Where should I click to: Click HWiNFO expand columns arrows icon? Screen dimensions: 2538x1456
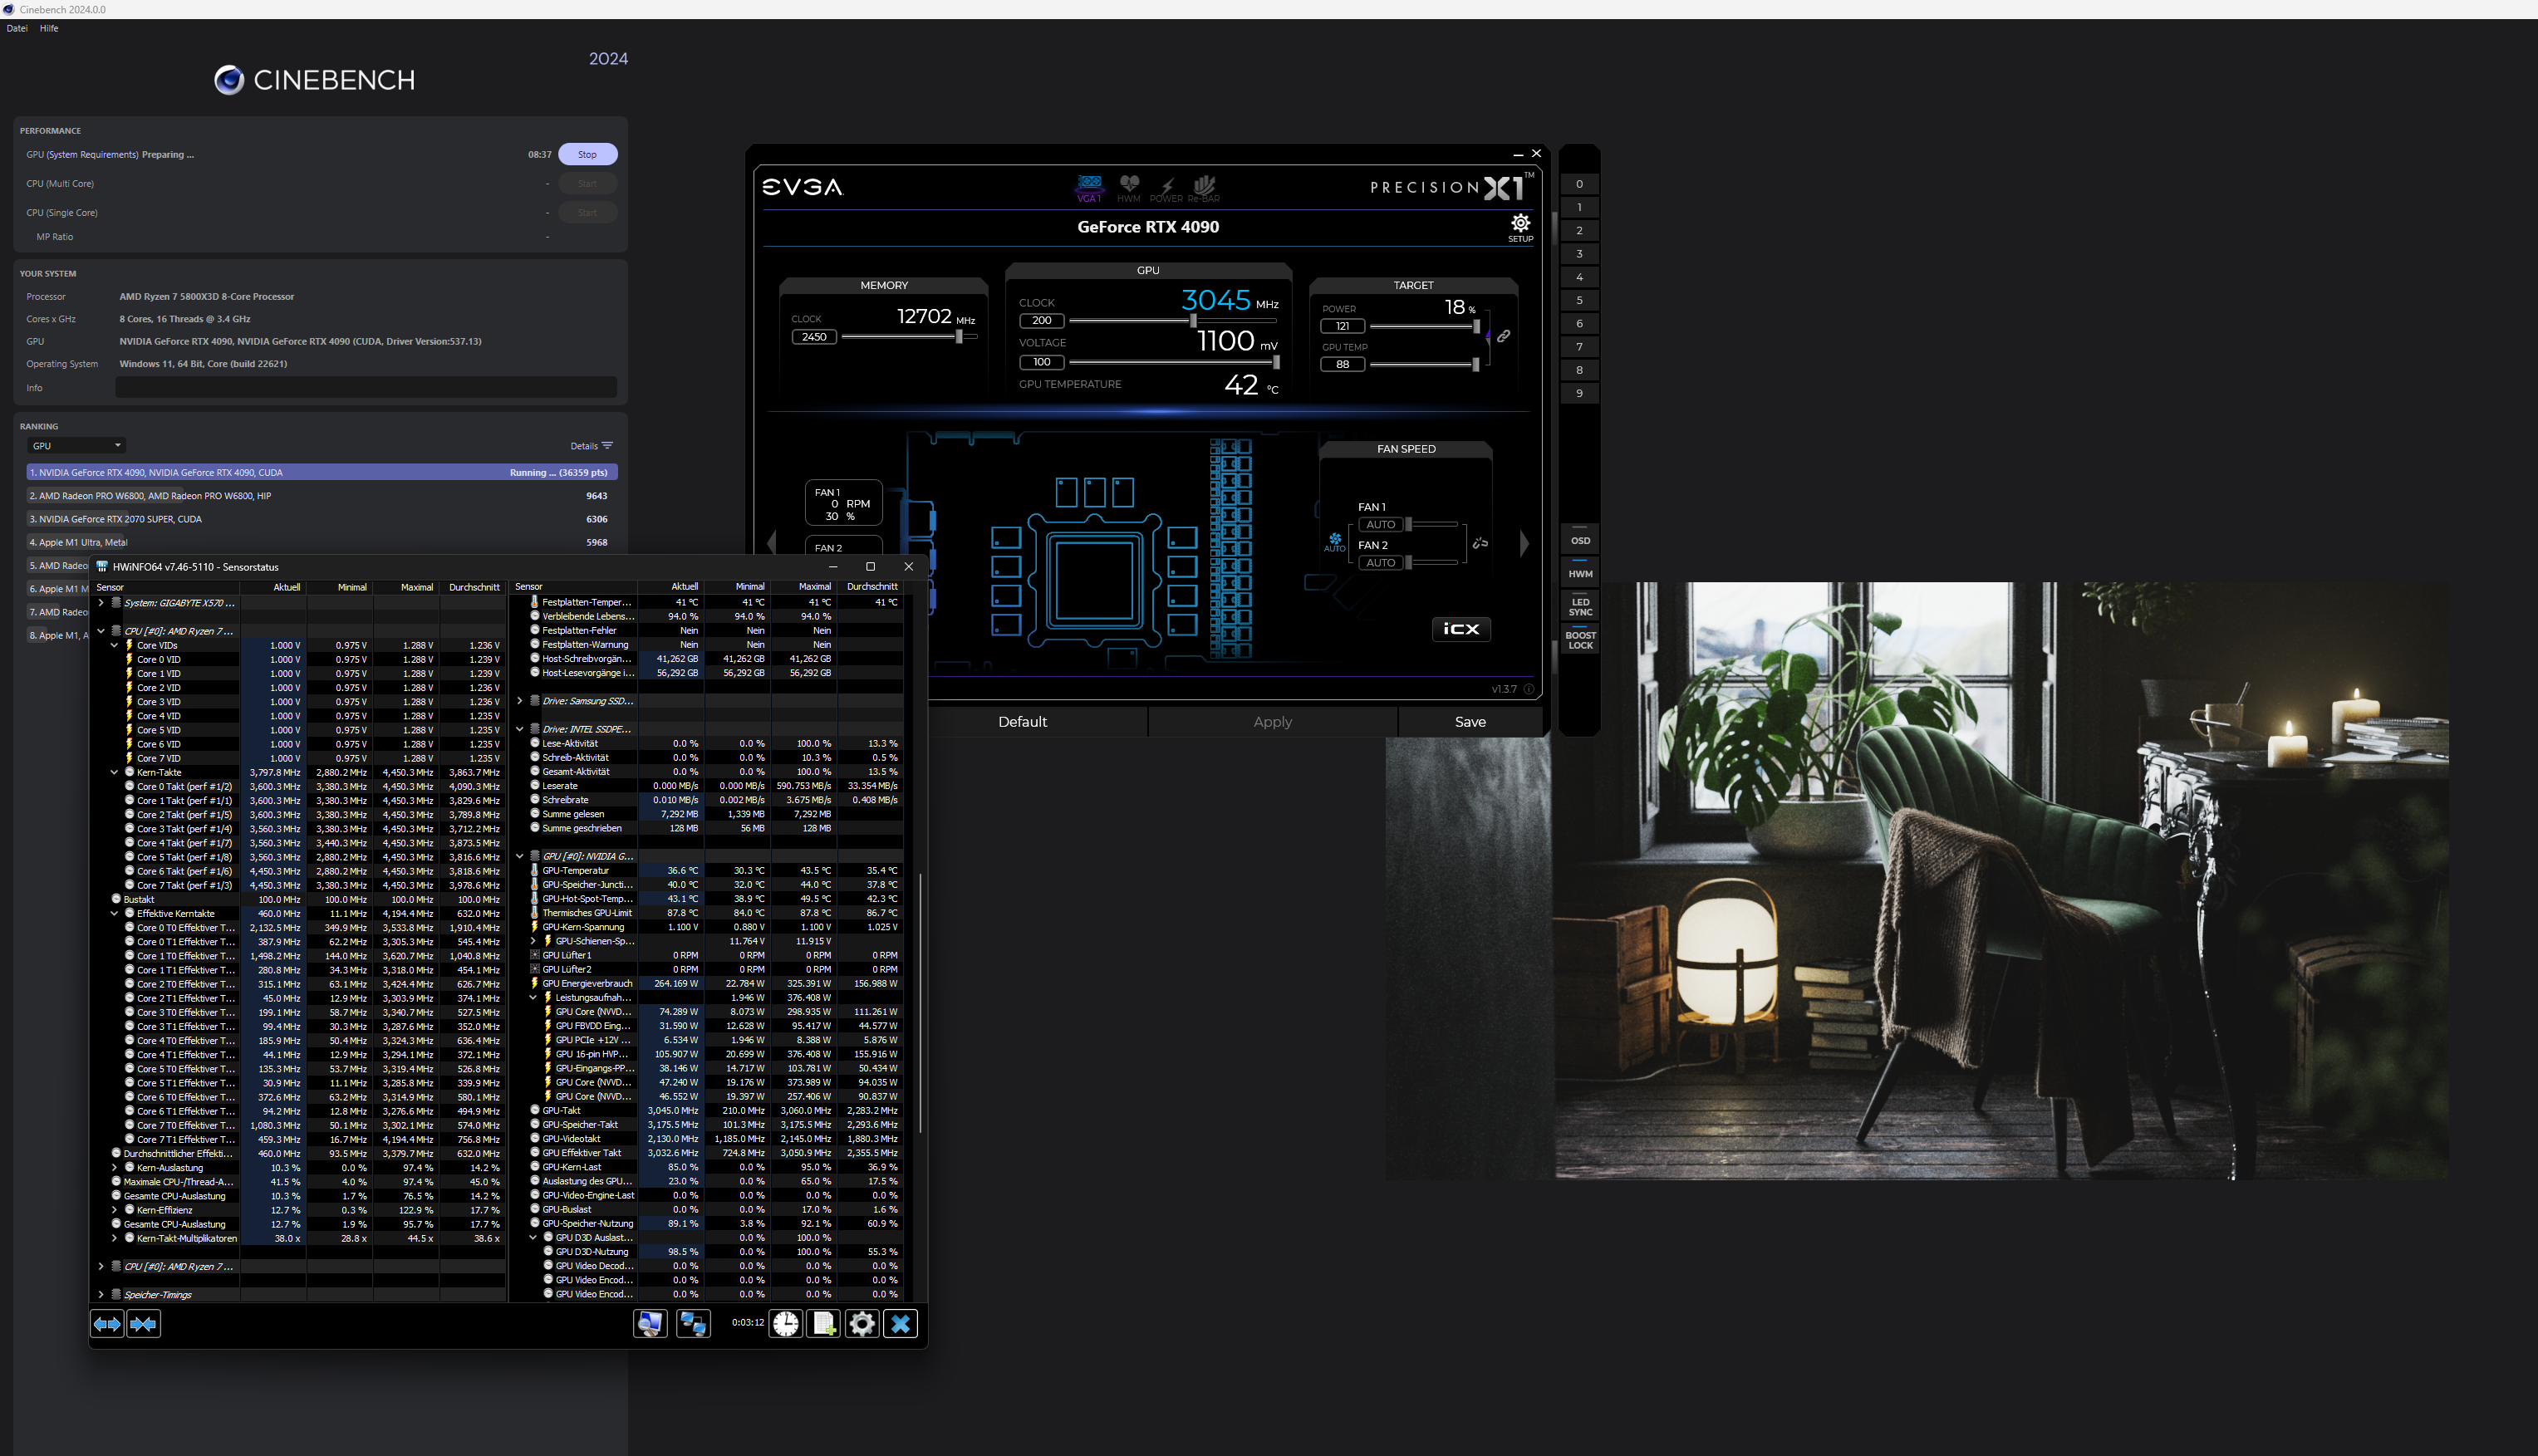(x=107, y=1324)
